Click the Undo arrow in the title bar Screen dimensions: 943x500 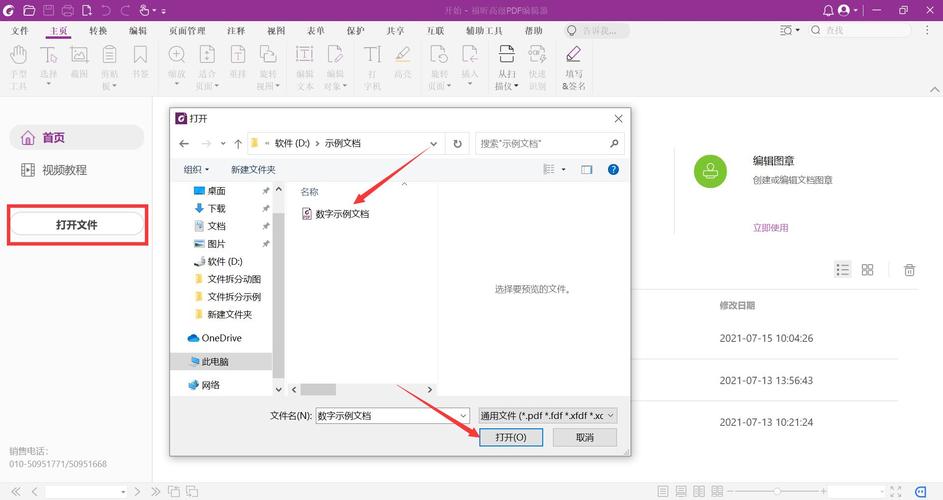pos(106,10)
